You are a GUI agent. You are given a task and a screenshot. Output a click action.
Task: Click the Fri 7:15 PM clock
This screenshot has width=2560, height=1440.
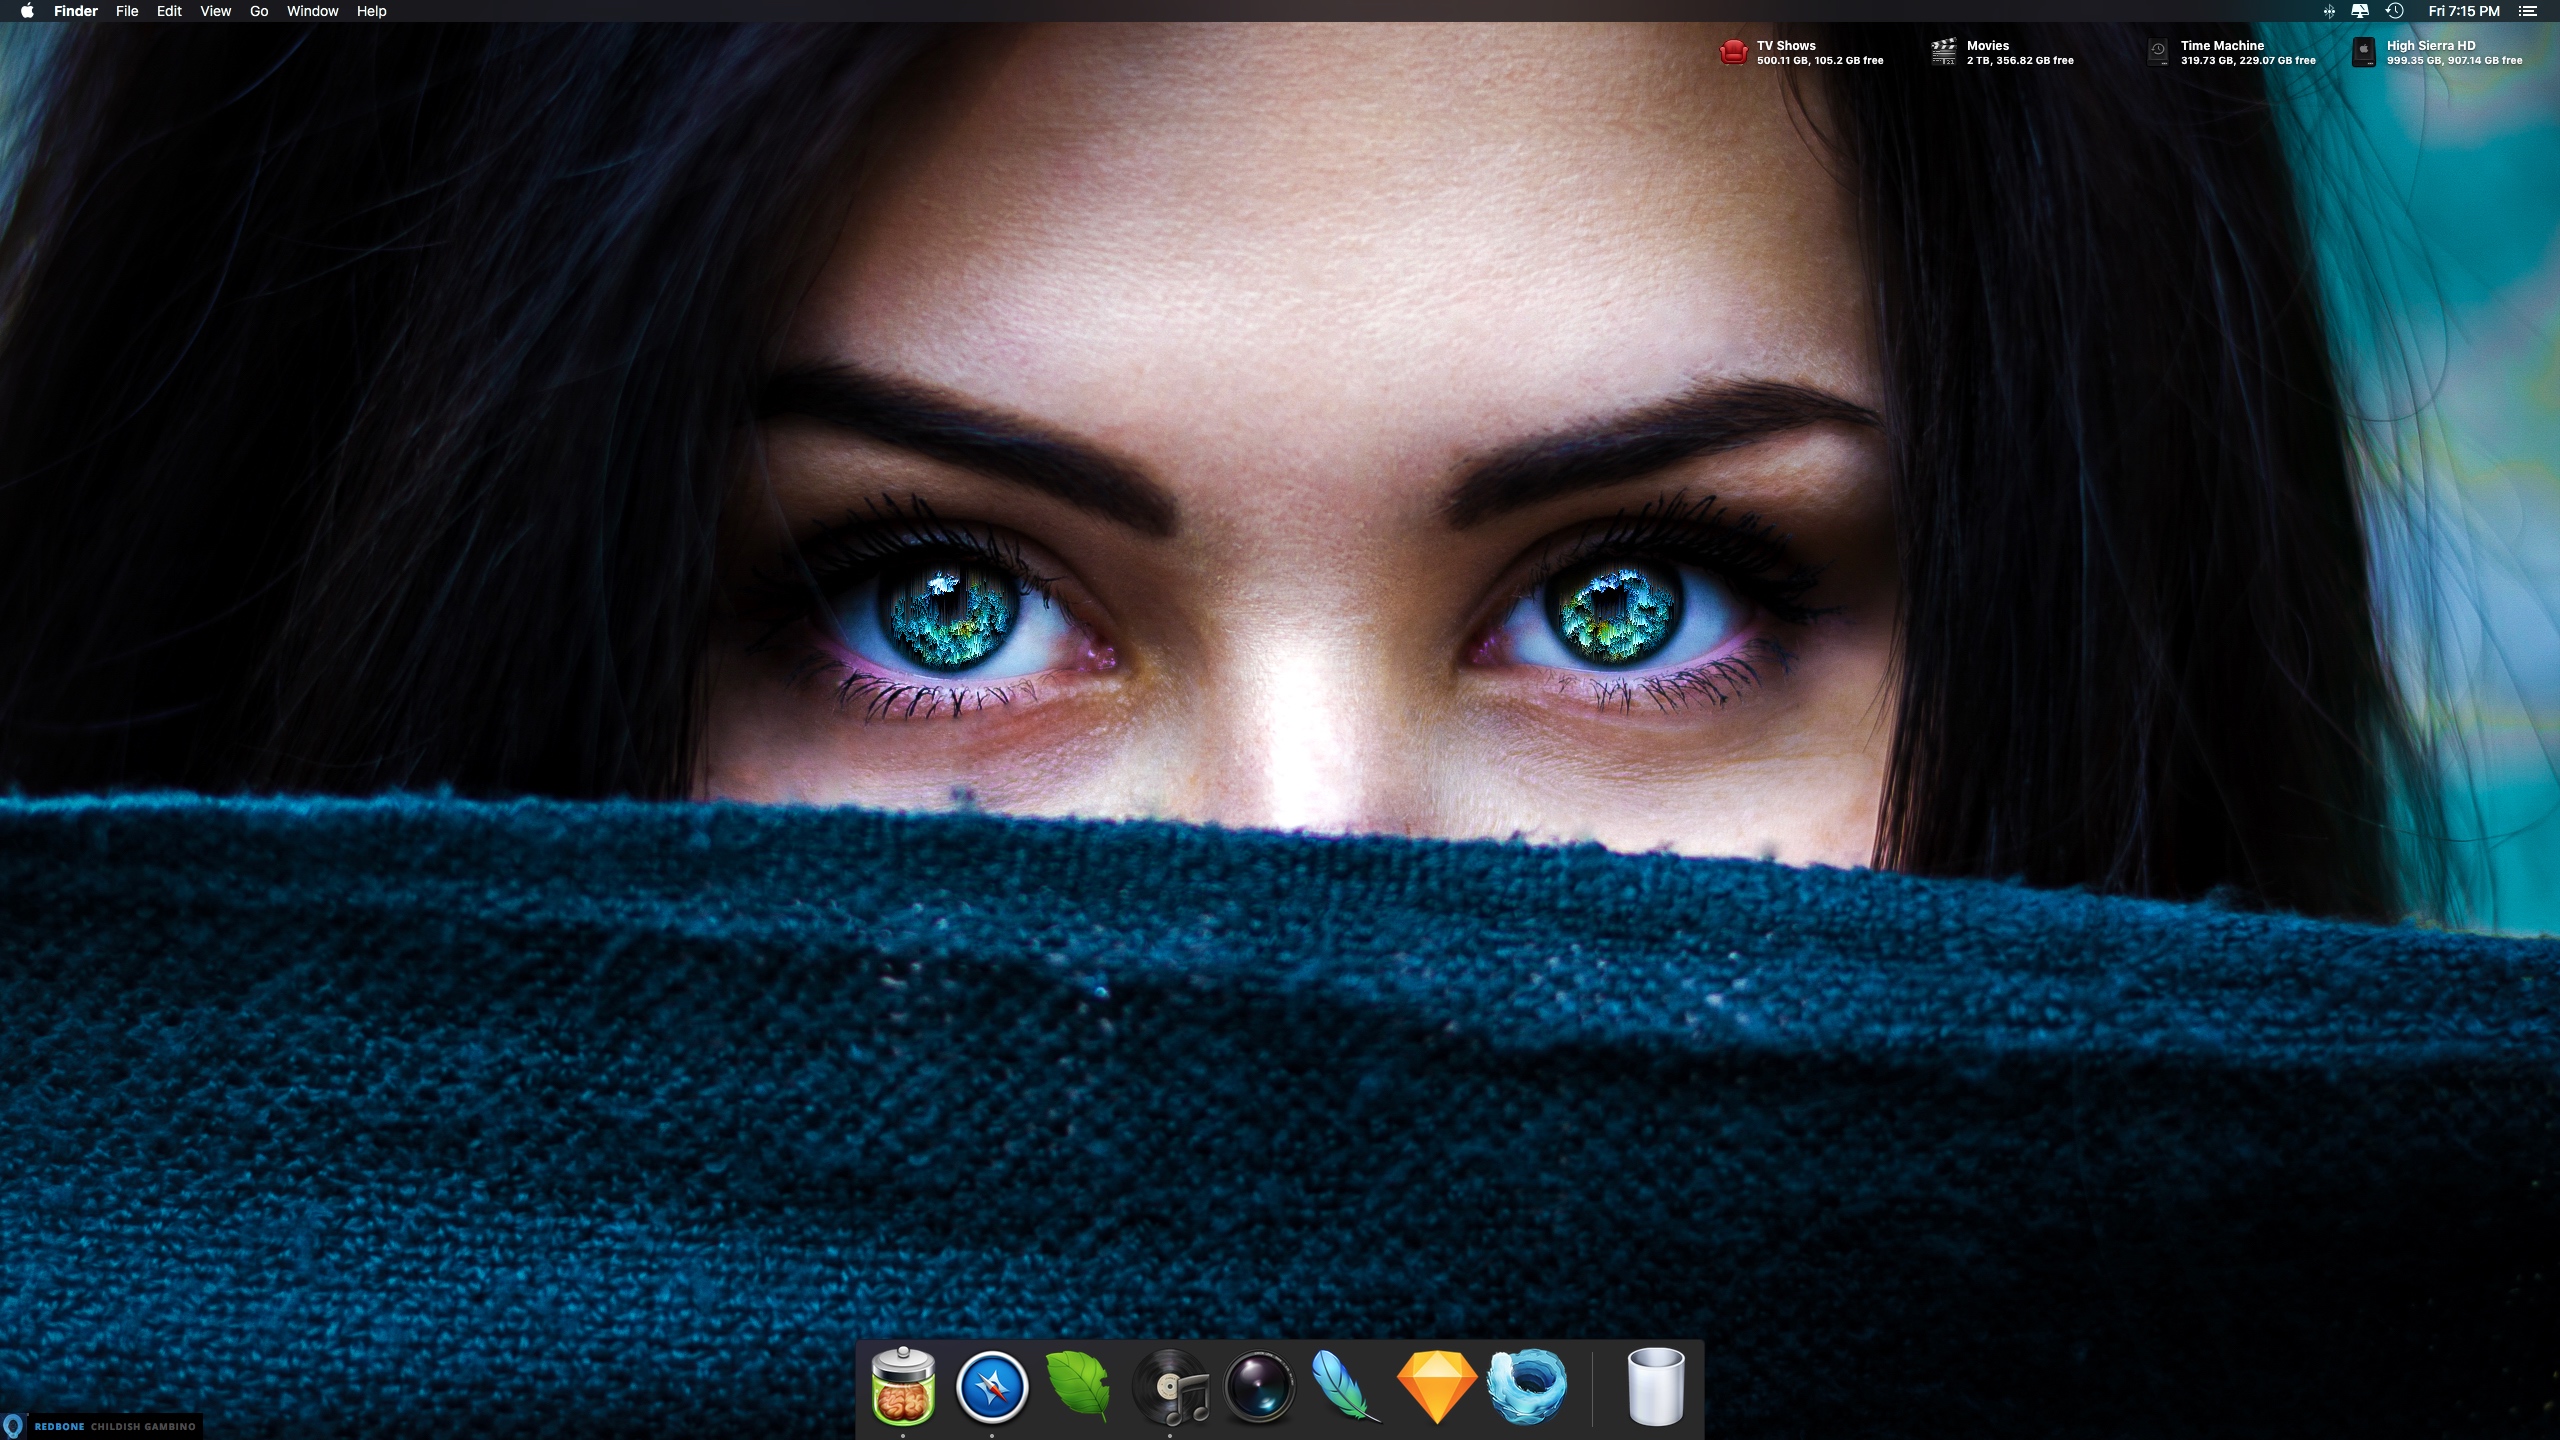[2464, 11]
